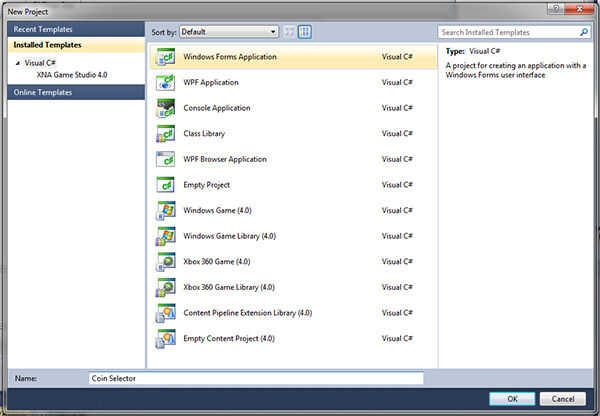Select the Visual C# category label

click(x=40, y=63)
